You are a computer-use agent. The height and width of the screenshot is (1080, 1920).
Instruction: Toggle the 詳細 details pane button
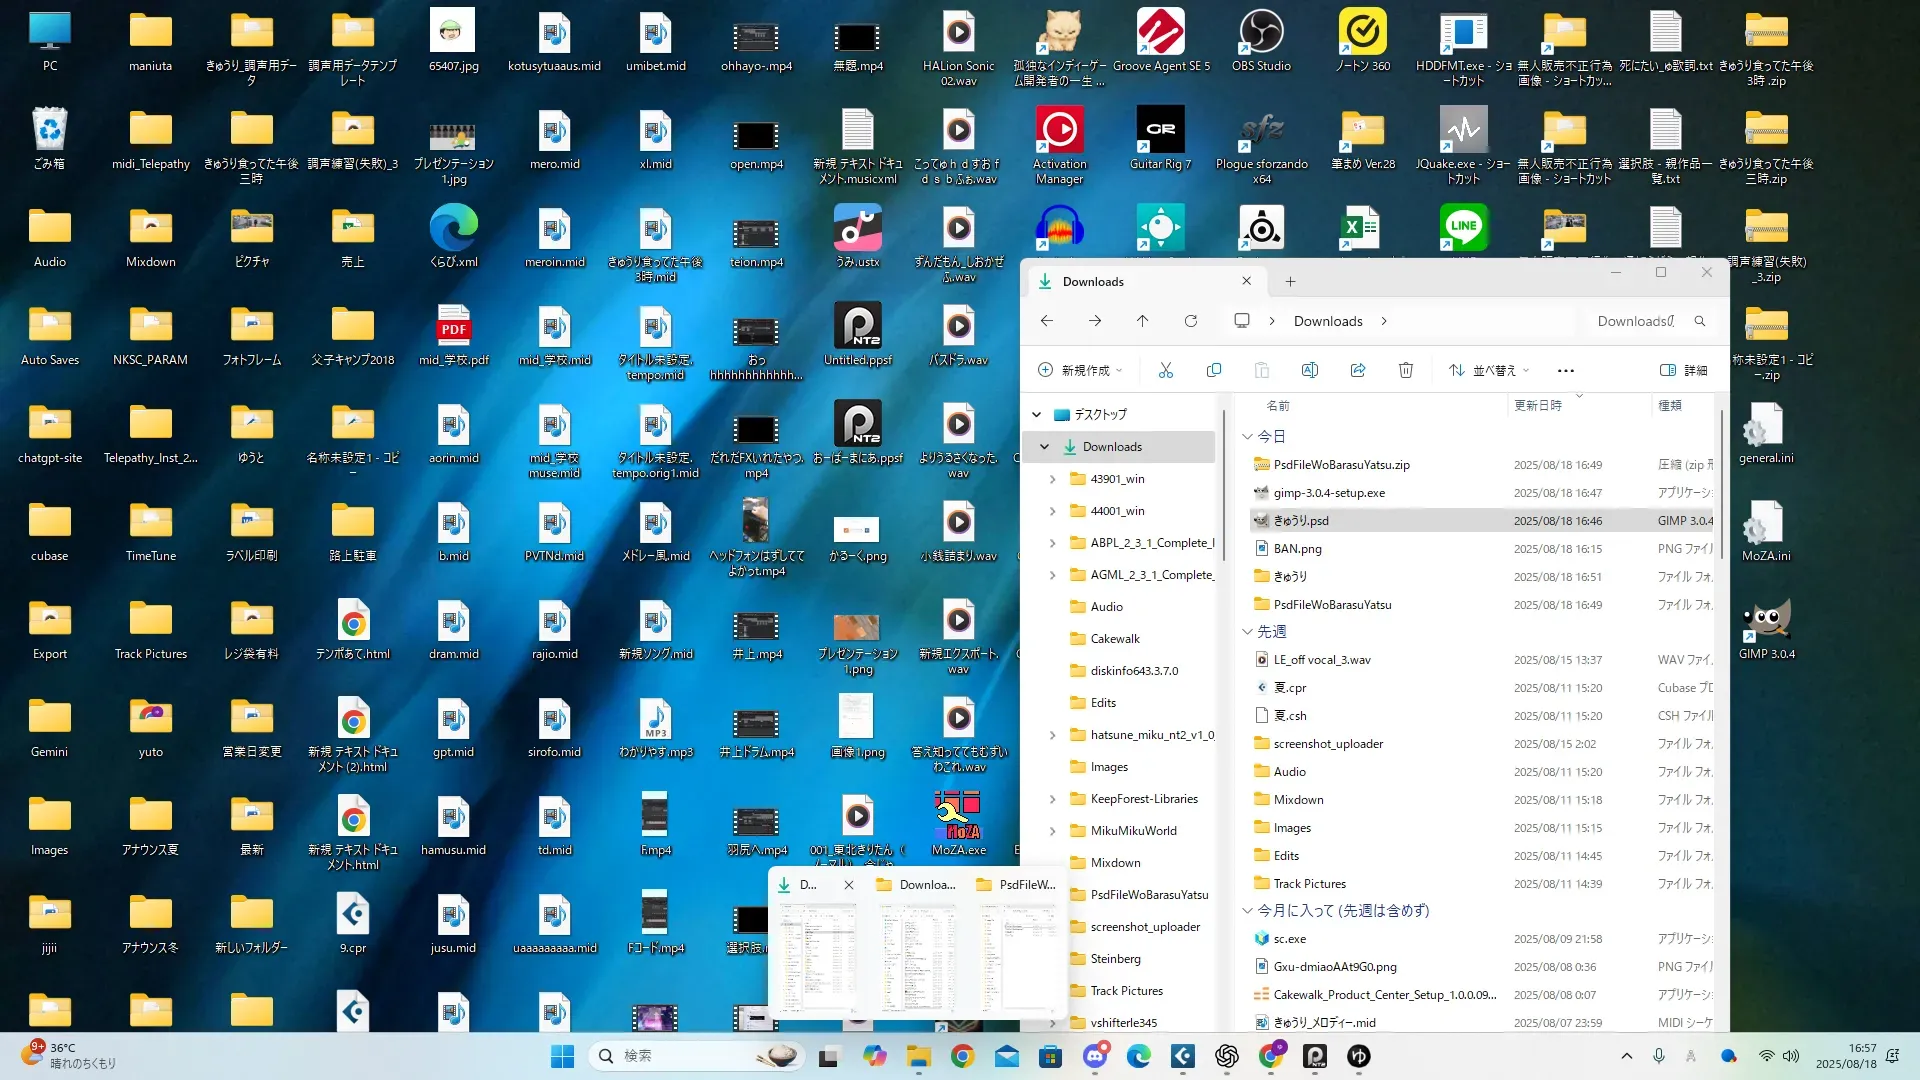tap(1684, 370)
